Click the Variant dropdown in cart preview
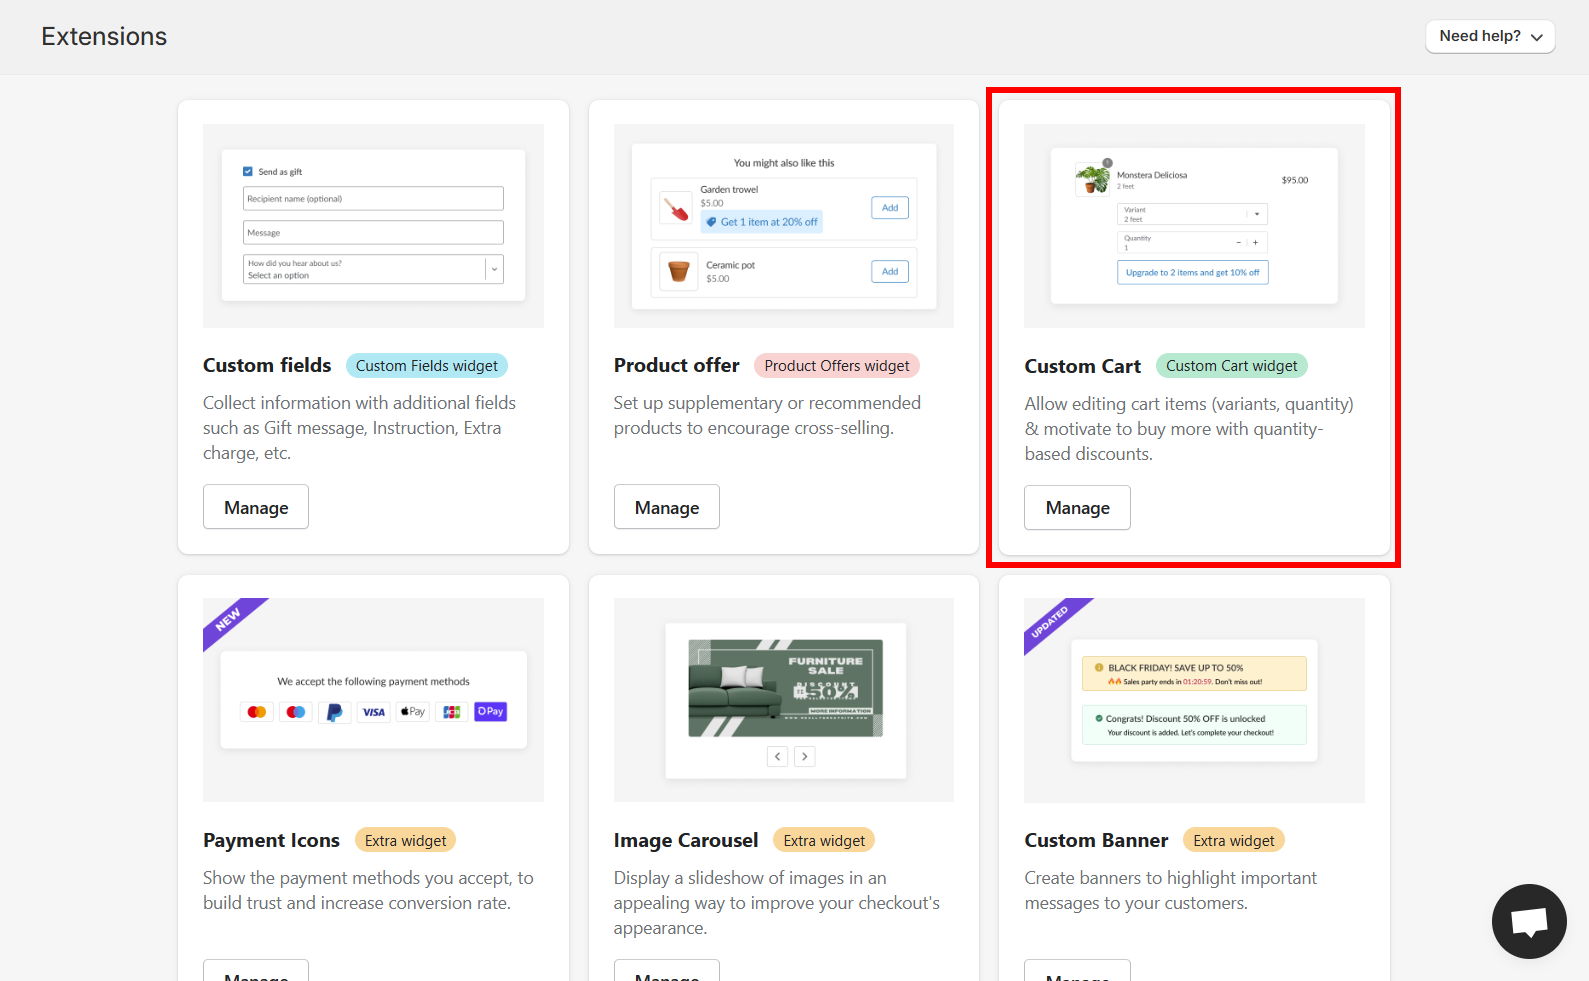This screenshot has width=1589, height=981. (x=1192, y=214)
